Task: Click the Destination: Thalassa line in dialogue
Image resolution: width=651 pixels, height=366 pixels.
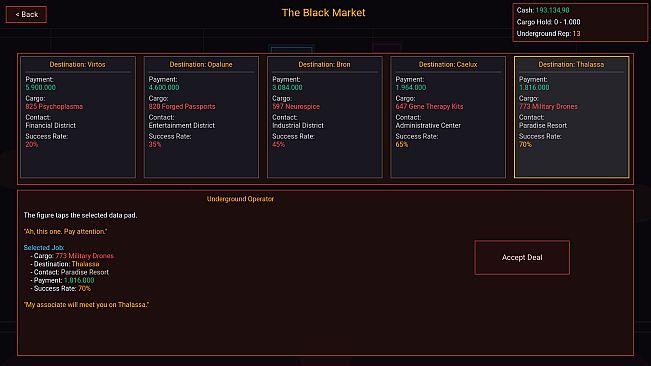Action: click(65, 264)
